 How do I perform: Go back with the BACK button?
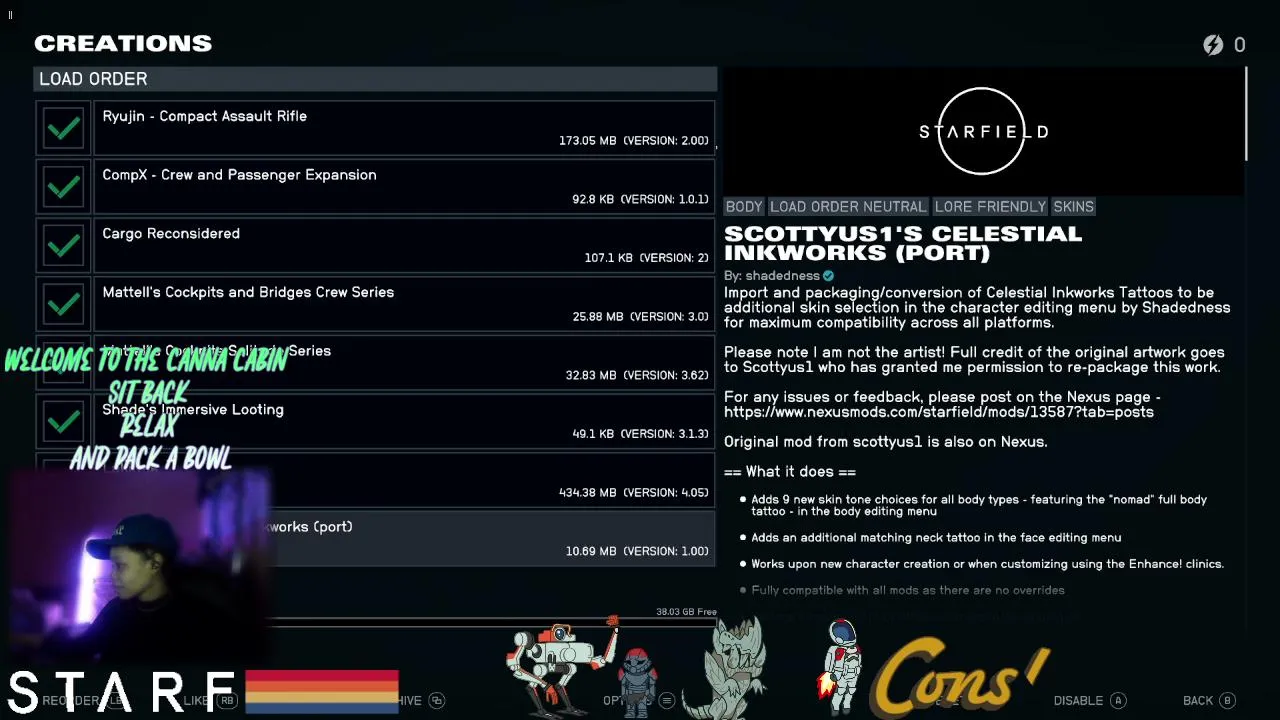click(1209, 701)
